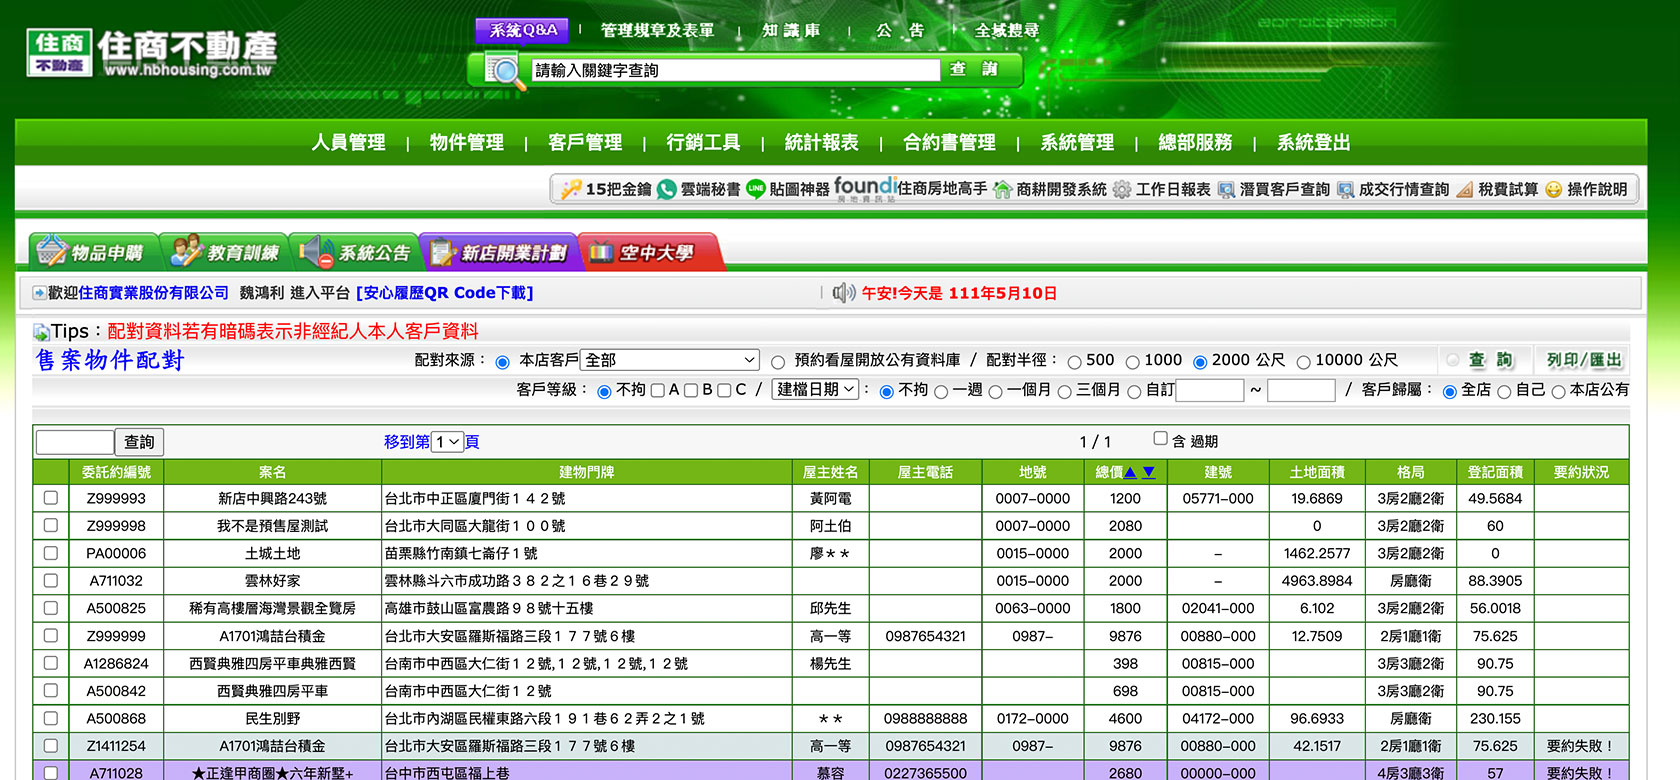Click the filter text box left of 查詢
This screenshot has width=1680, height=780.
pyautogui.click(x=75, y=442)
